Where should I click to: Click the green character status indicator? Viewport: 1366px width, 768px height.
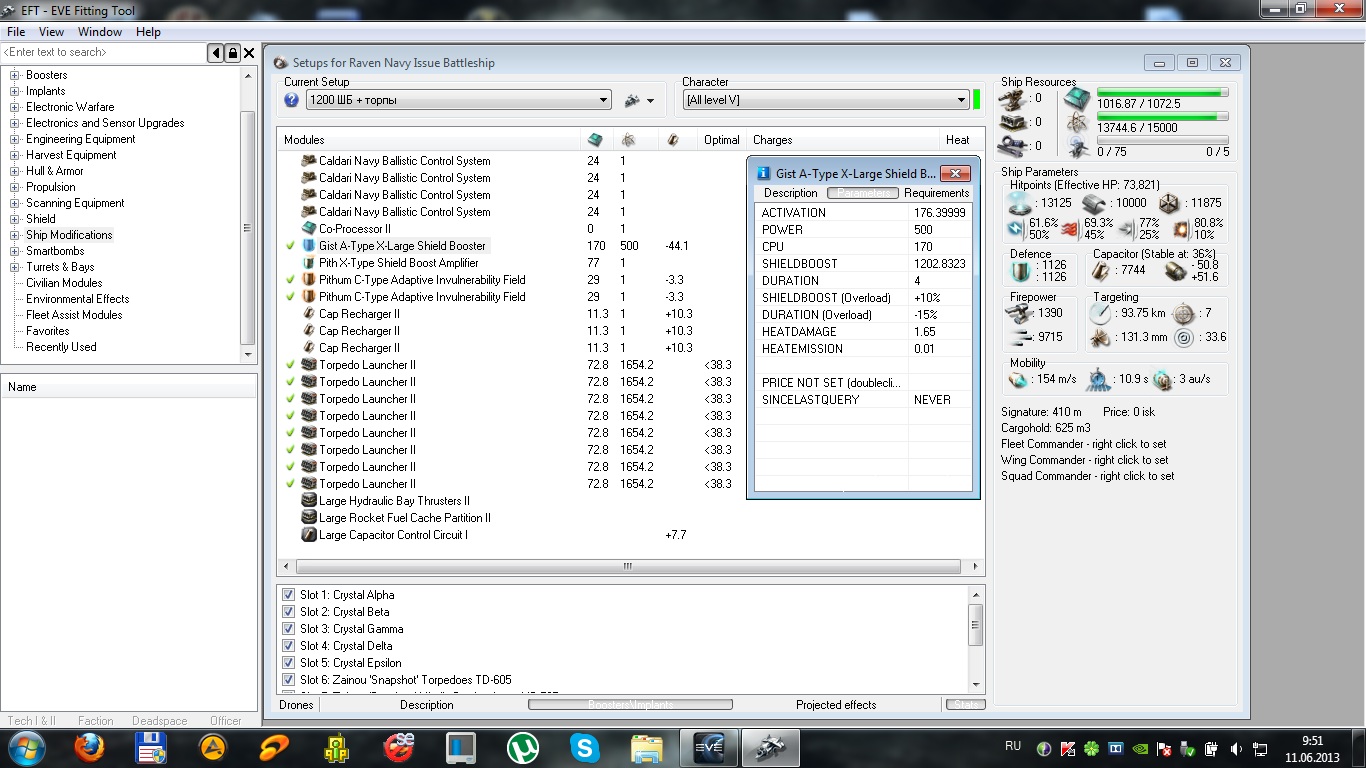coord(976,100)
